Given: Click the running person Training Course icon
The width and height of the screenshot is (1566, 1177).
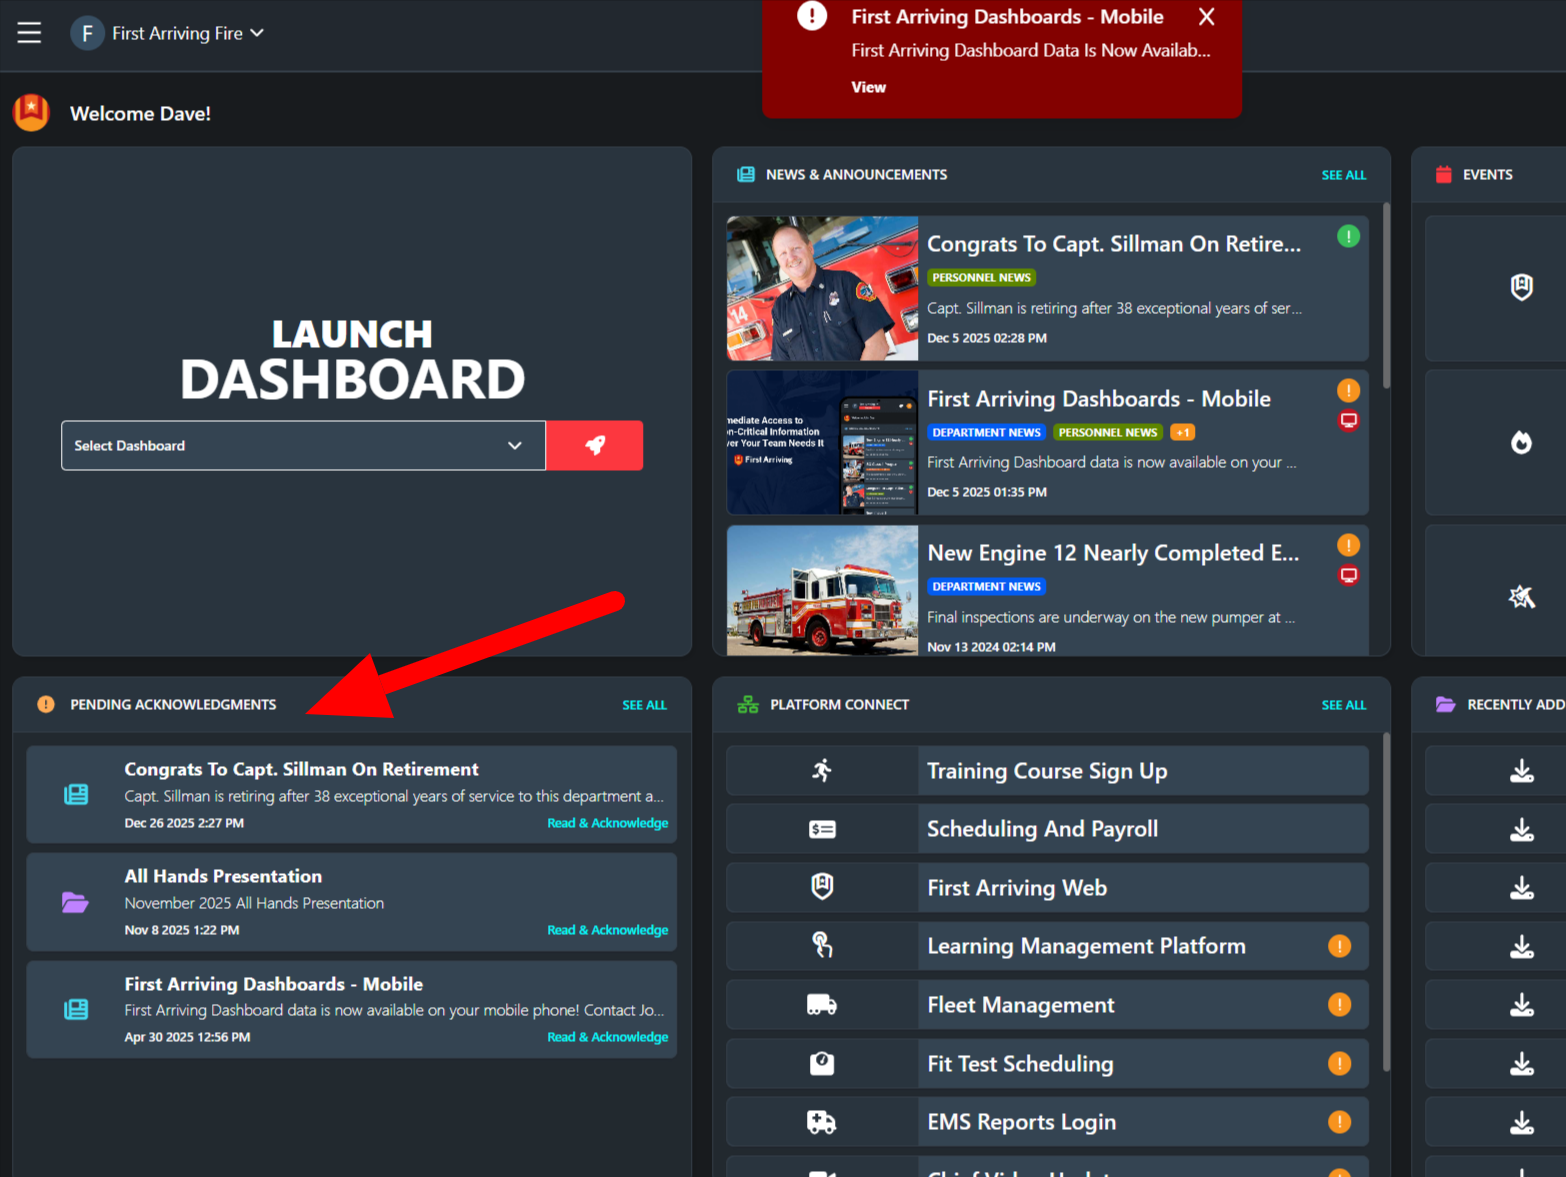Looking at the screenshot, I should click(822, 770).
